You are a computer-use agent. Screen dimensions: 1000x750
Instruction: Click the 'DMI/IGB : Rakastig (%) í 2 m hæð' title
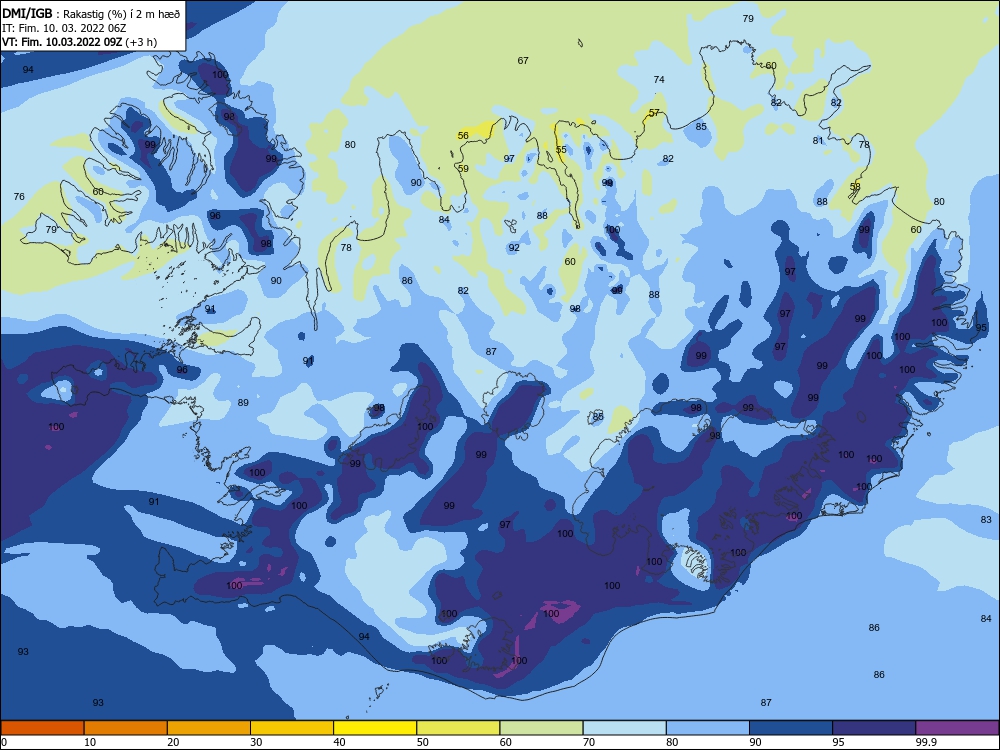91,13
